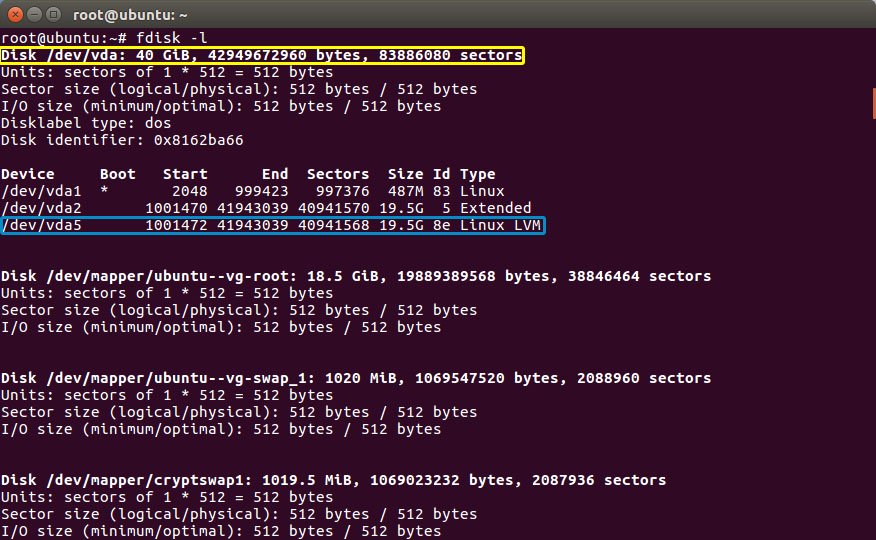Viewport: 876px width, 540px height.
Task: Click the blue-highlighted /dev/vda5 partition row
Action: 272,225
